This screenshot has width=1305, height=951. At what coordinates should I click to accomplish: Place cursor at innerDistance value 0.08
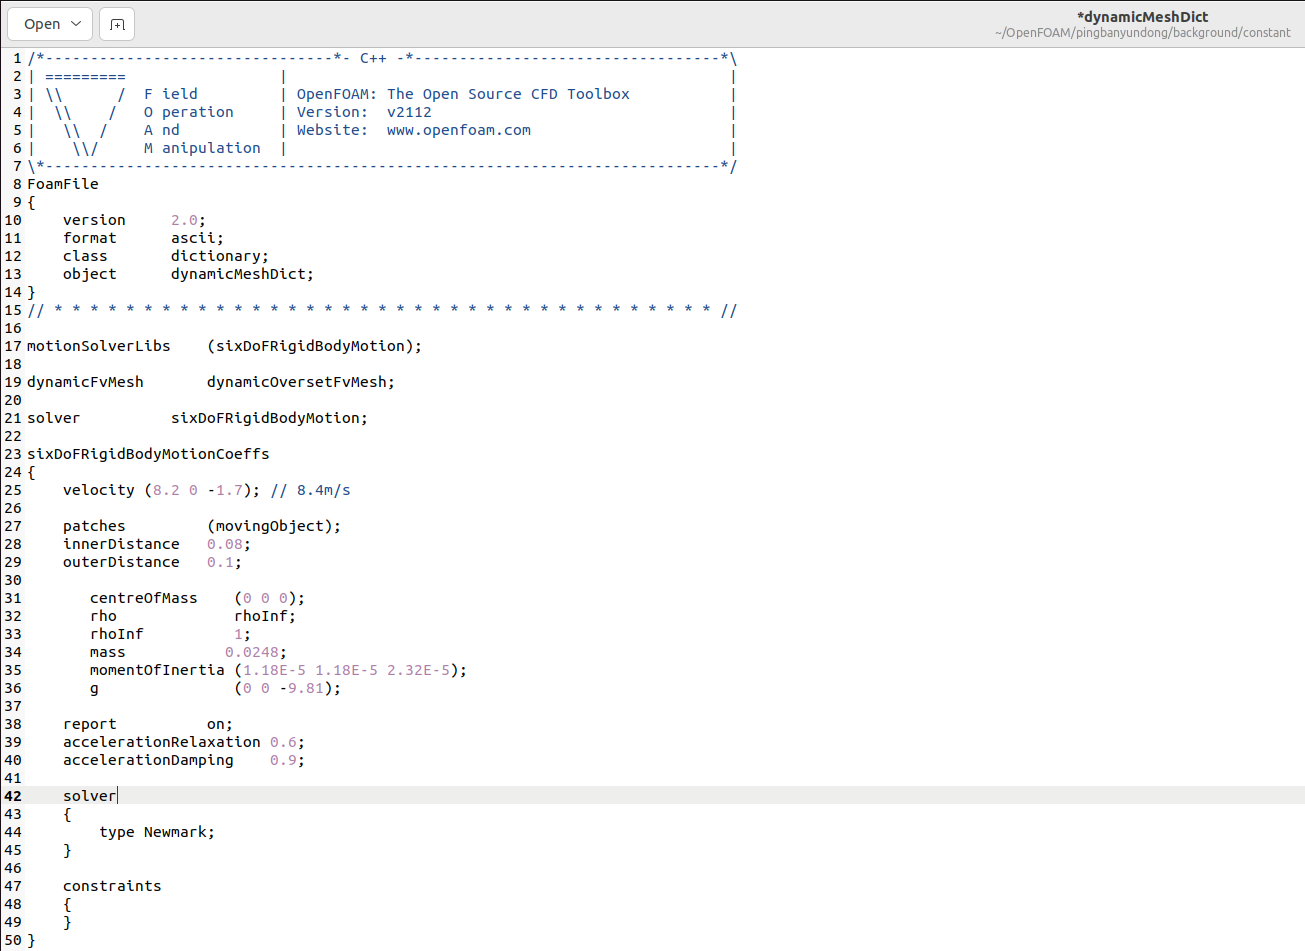pyautogui.click(x=227, y=544)
